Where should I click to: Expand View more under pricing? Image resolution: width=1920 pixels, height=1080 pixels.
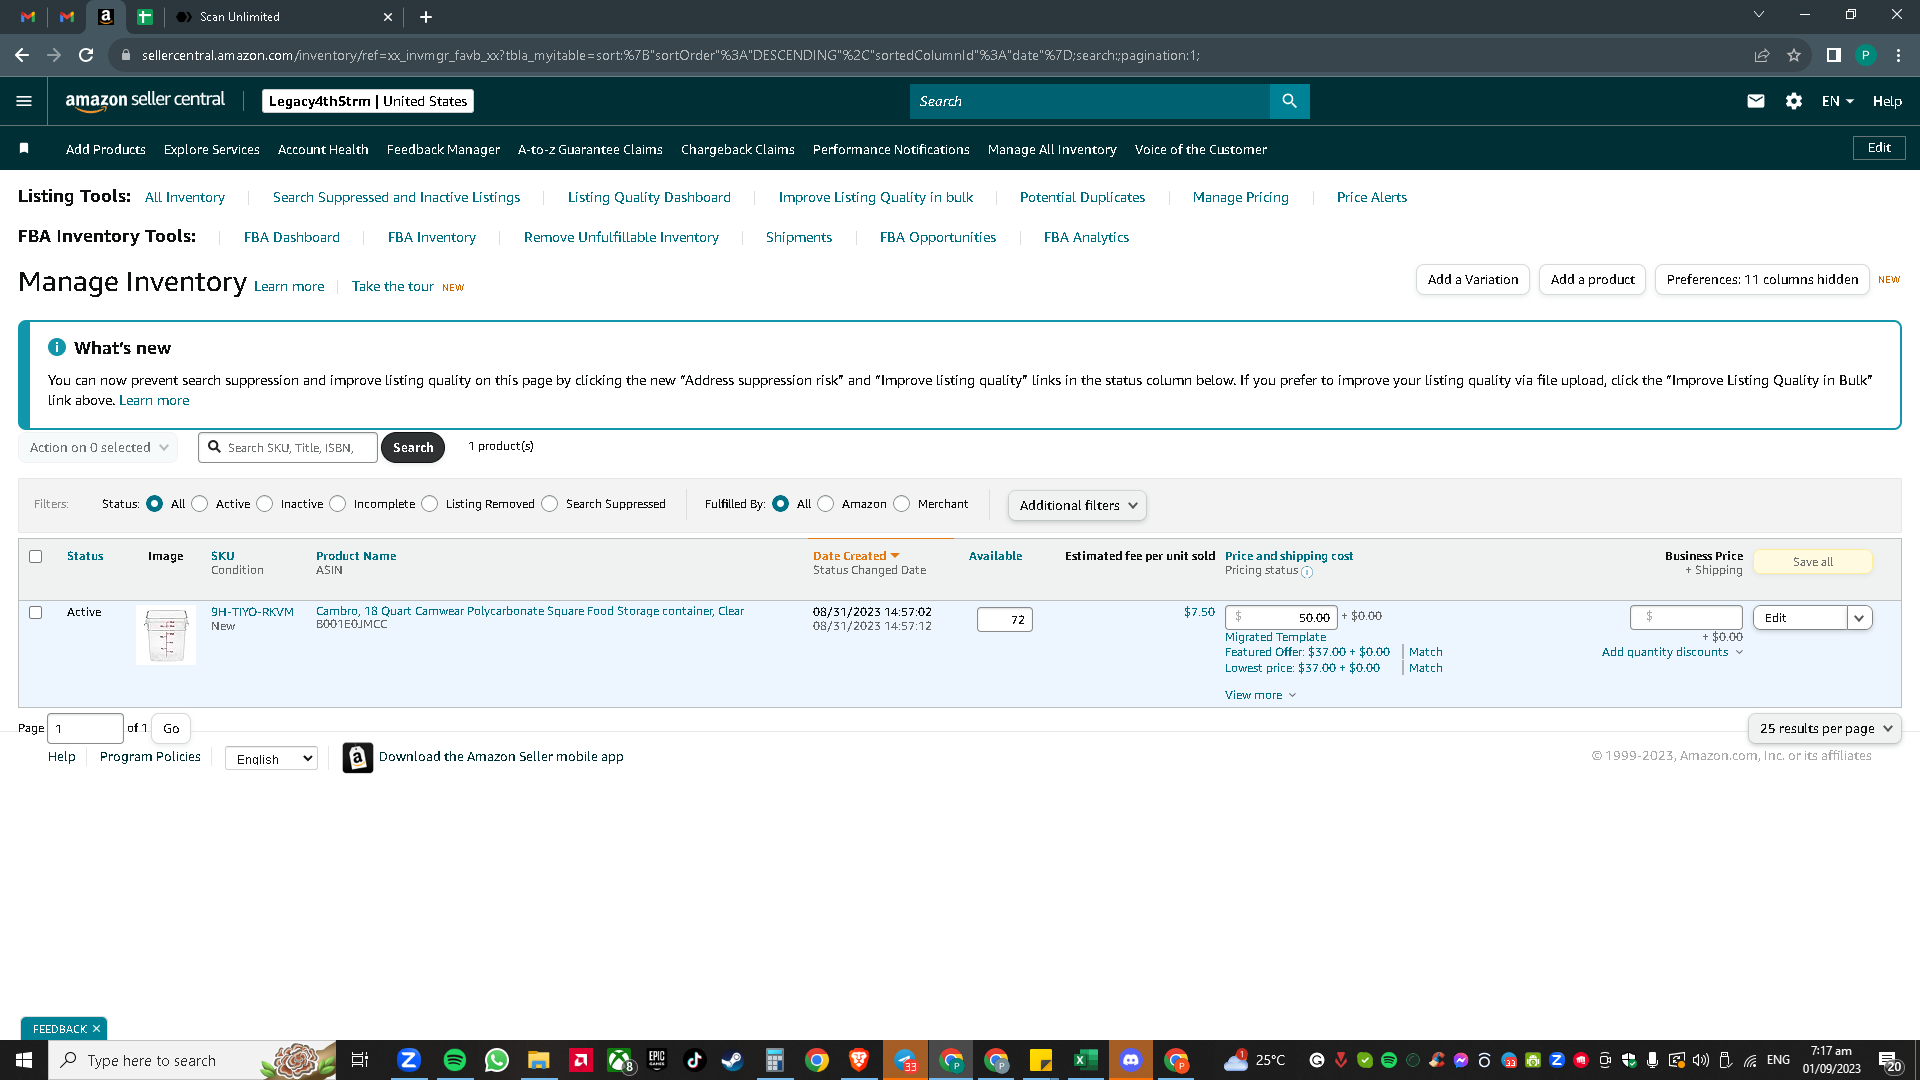point(1260,695)
